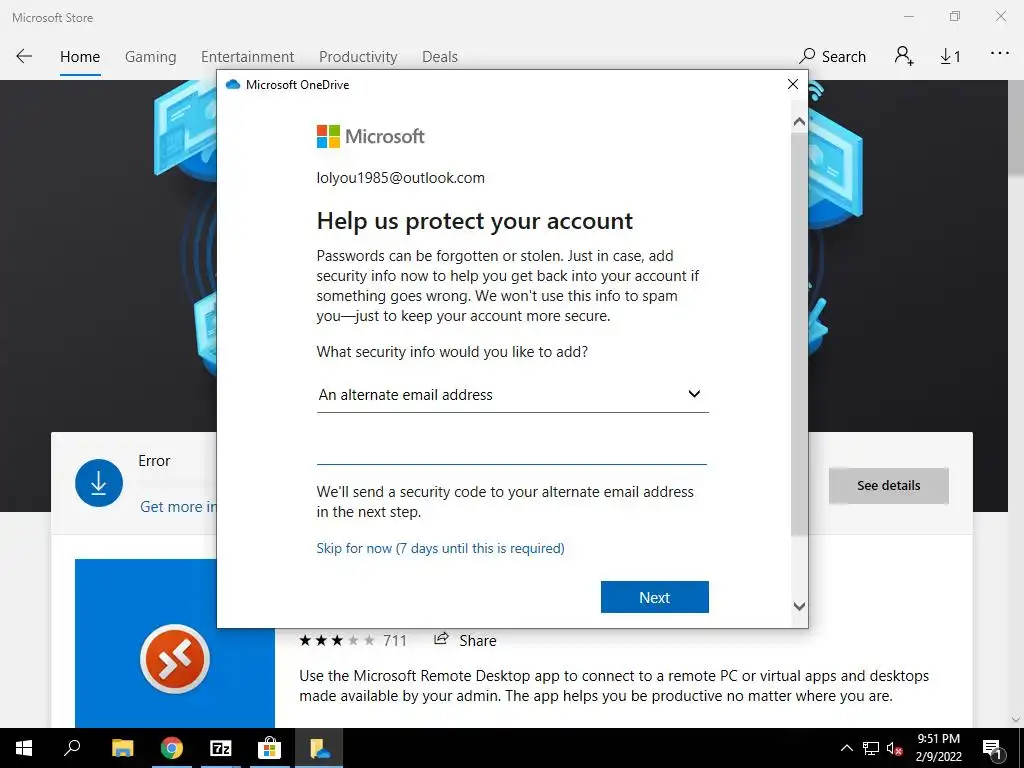Click the Share button
The image size is (1024, 768).
pos(465,640)
